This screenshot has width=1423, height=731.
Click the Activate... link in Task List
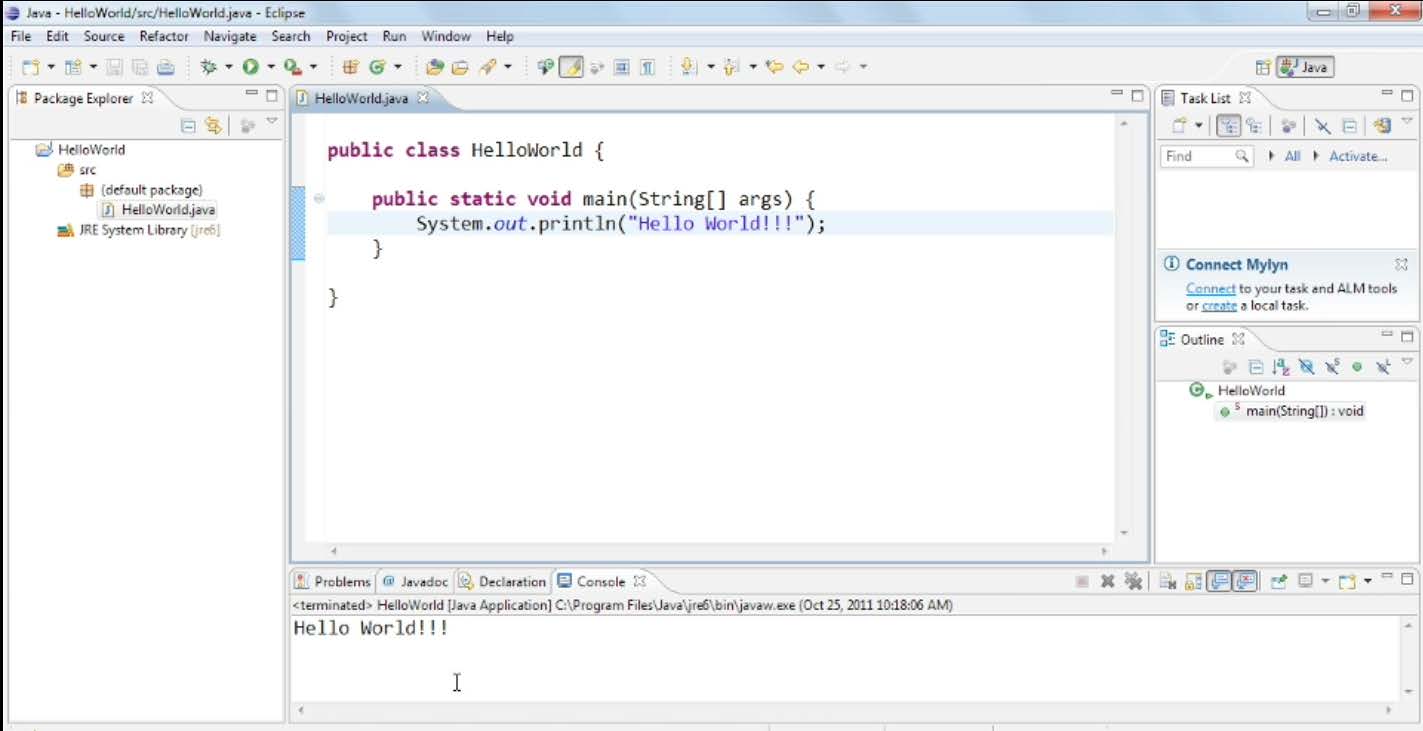tap(1358, 156)
